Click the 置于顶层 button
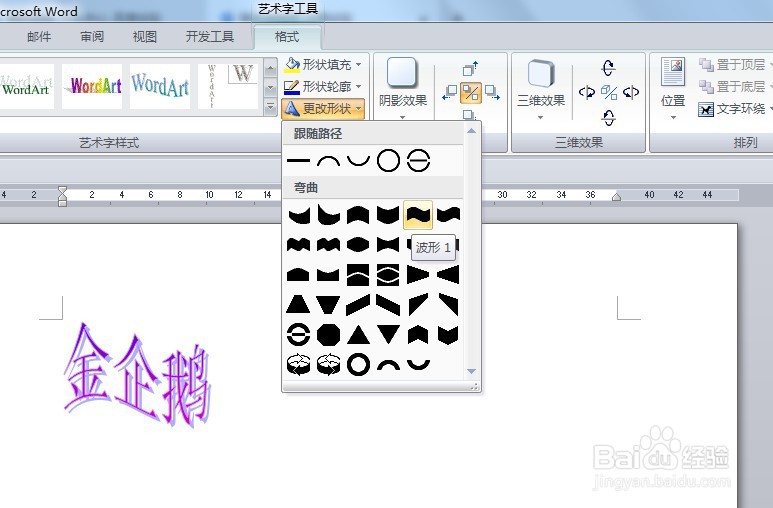This screenshot has width=773, height=508. coord(734,65)
